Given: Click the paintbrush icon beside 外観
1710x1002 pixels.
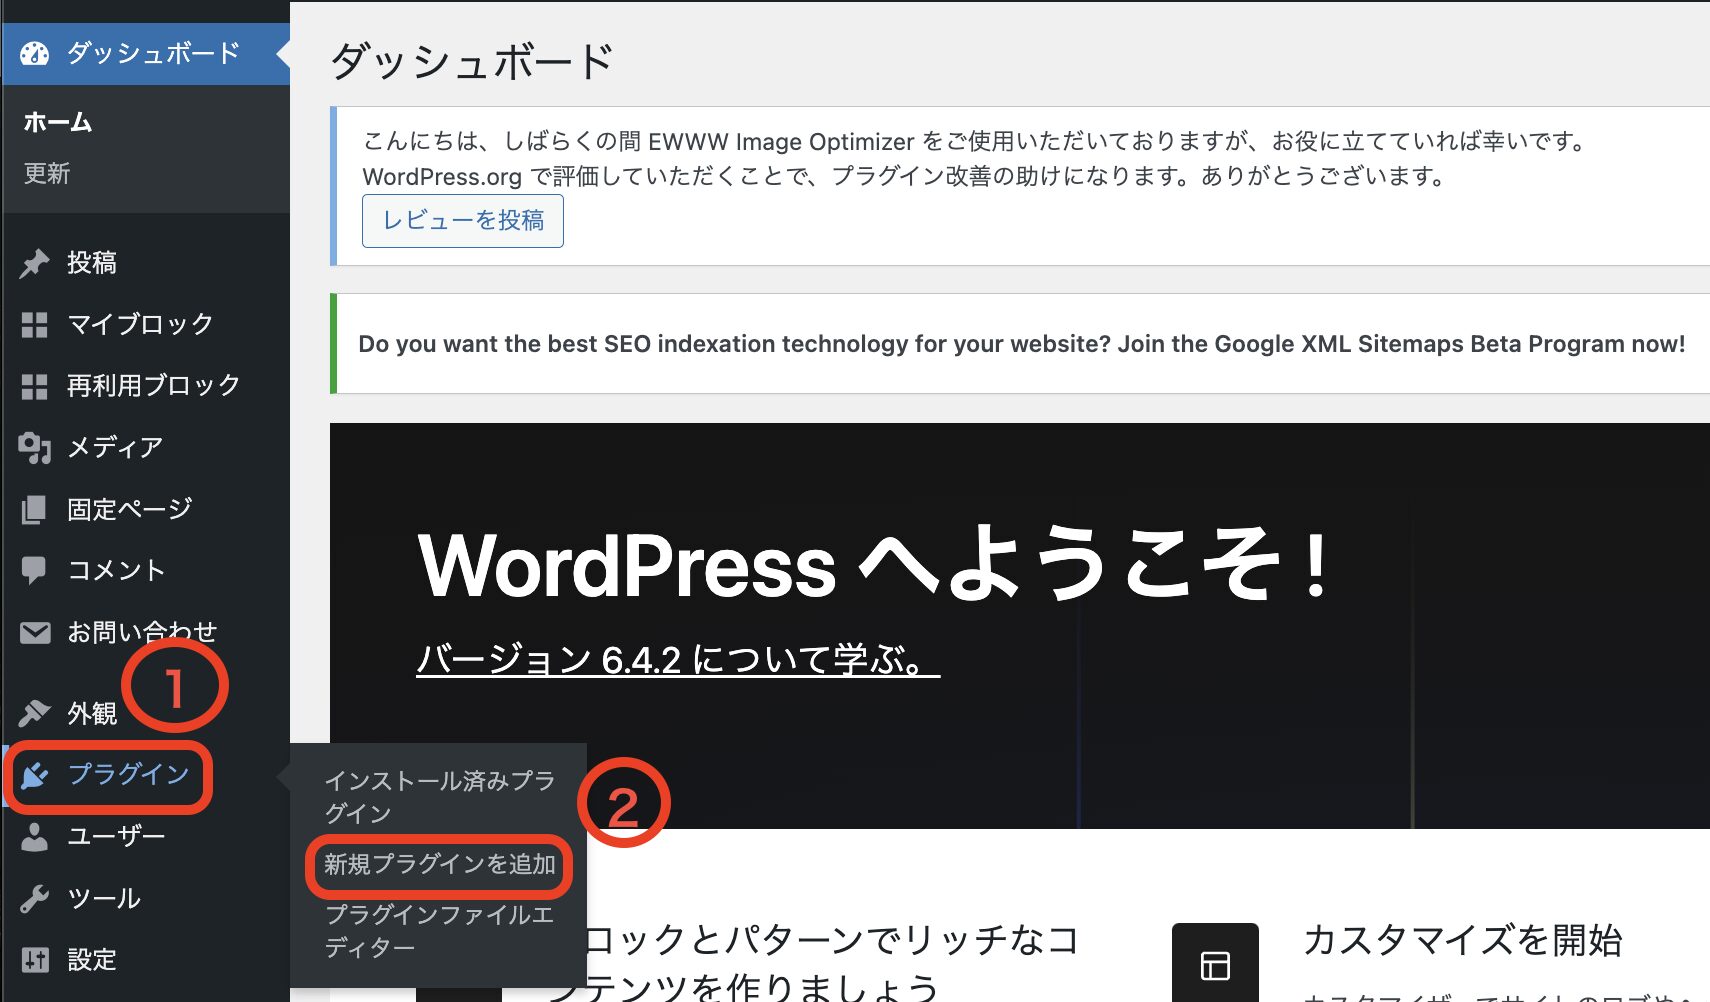Looking at the screenshot, I should [x=35, y=713].
